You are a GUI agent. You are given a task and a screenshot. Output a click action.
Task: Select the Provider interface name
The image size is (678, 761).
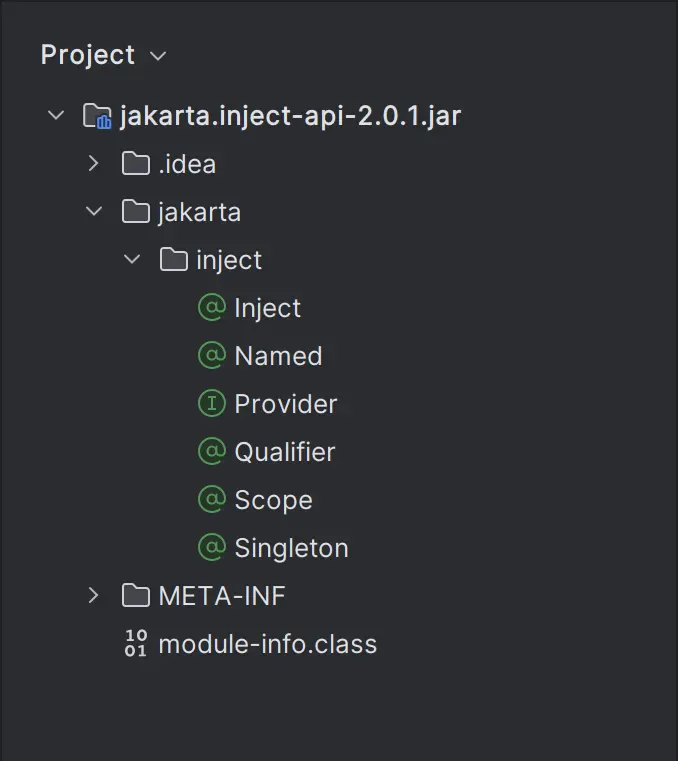(x=286, y=404)
